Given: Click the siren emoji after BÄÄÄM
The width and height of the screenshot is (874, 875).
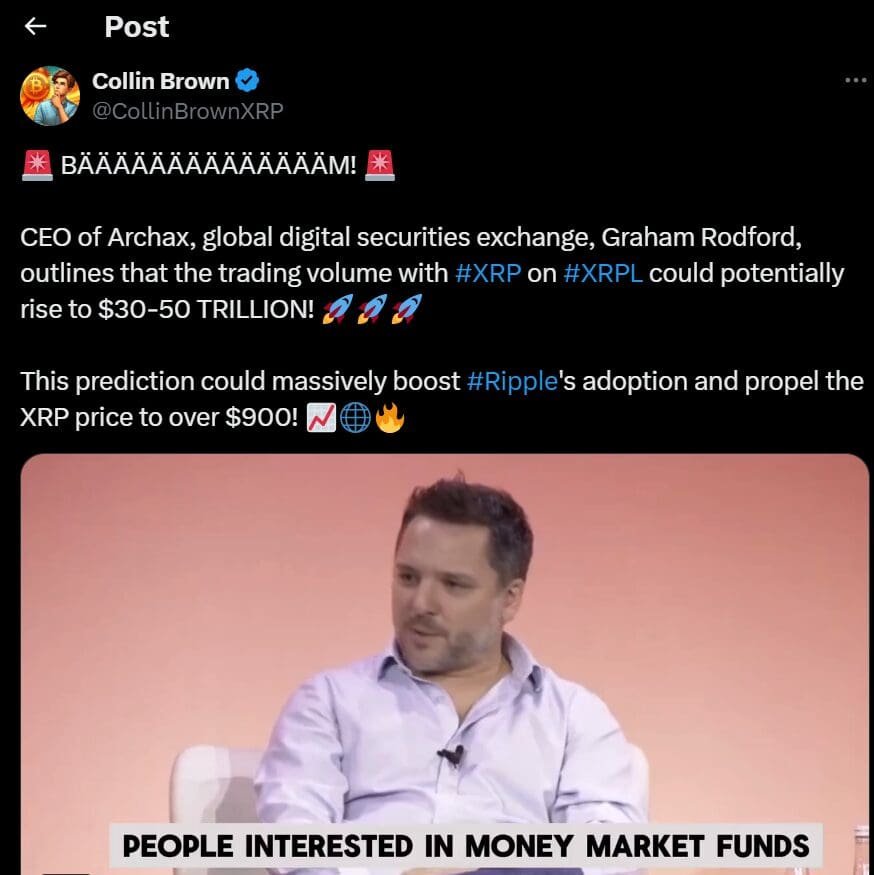Looking at the screenshot, I should pyautogui.click(x=380, y=165).
